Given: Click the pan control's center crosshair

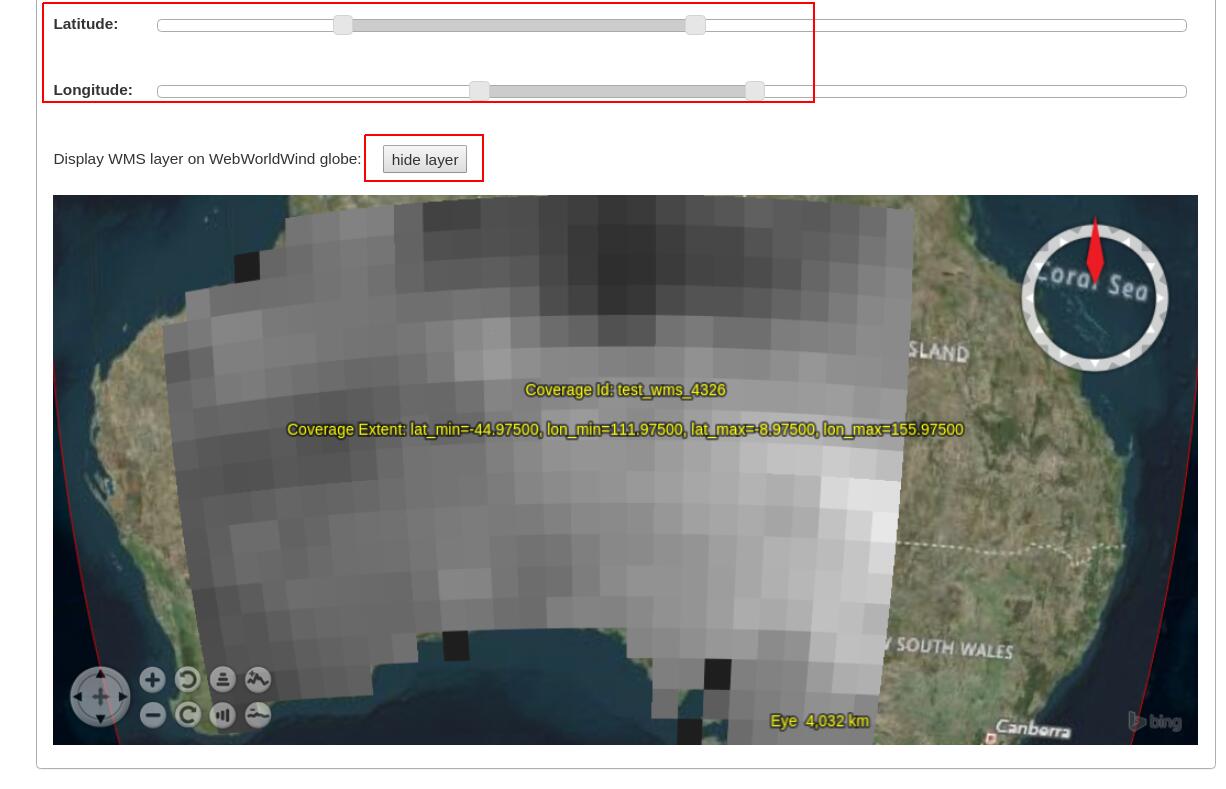Looking at the screenshot, I should tap(100, 696).
